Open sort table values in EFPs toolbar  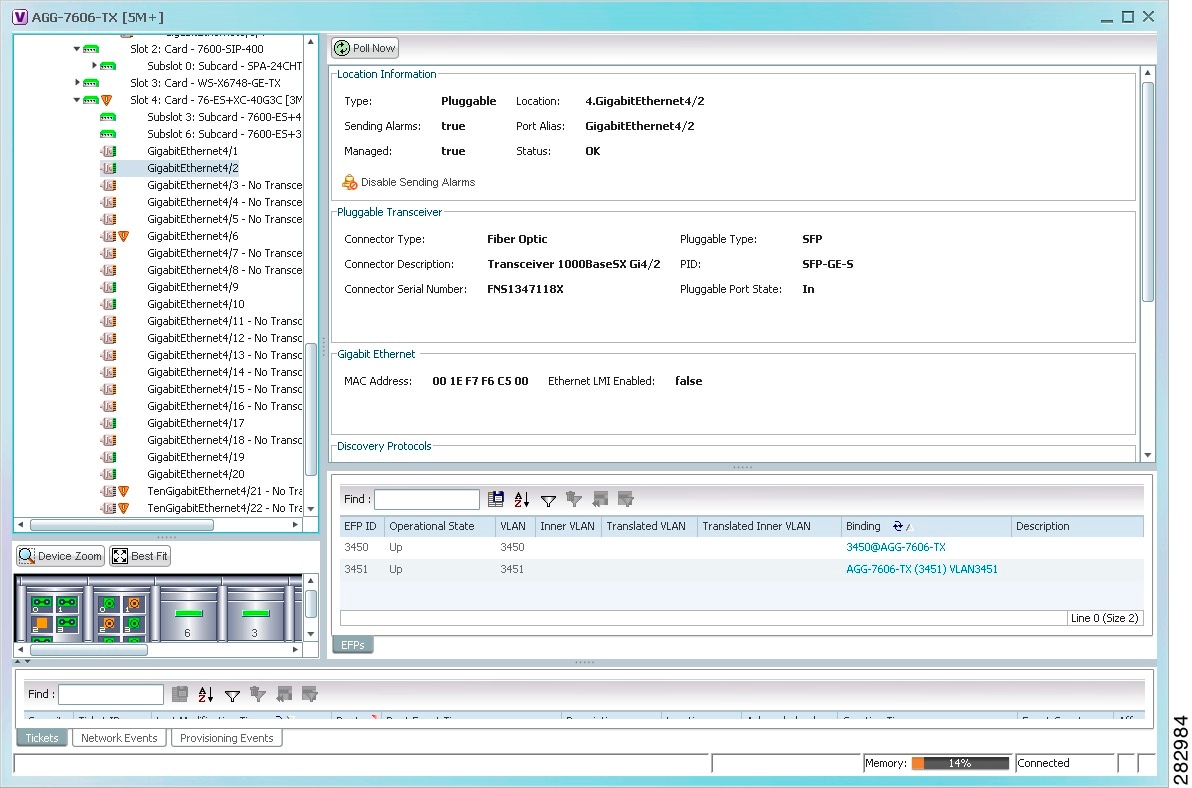click(522, 499)
